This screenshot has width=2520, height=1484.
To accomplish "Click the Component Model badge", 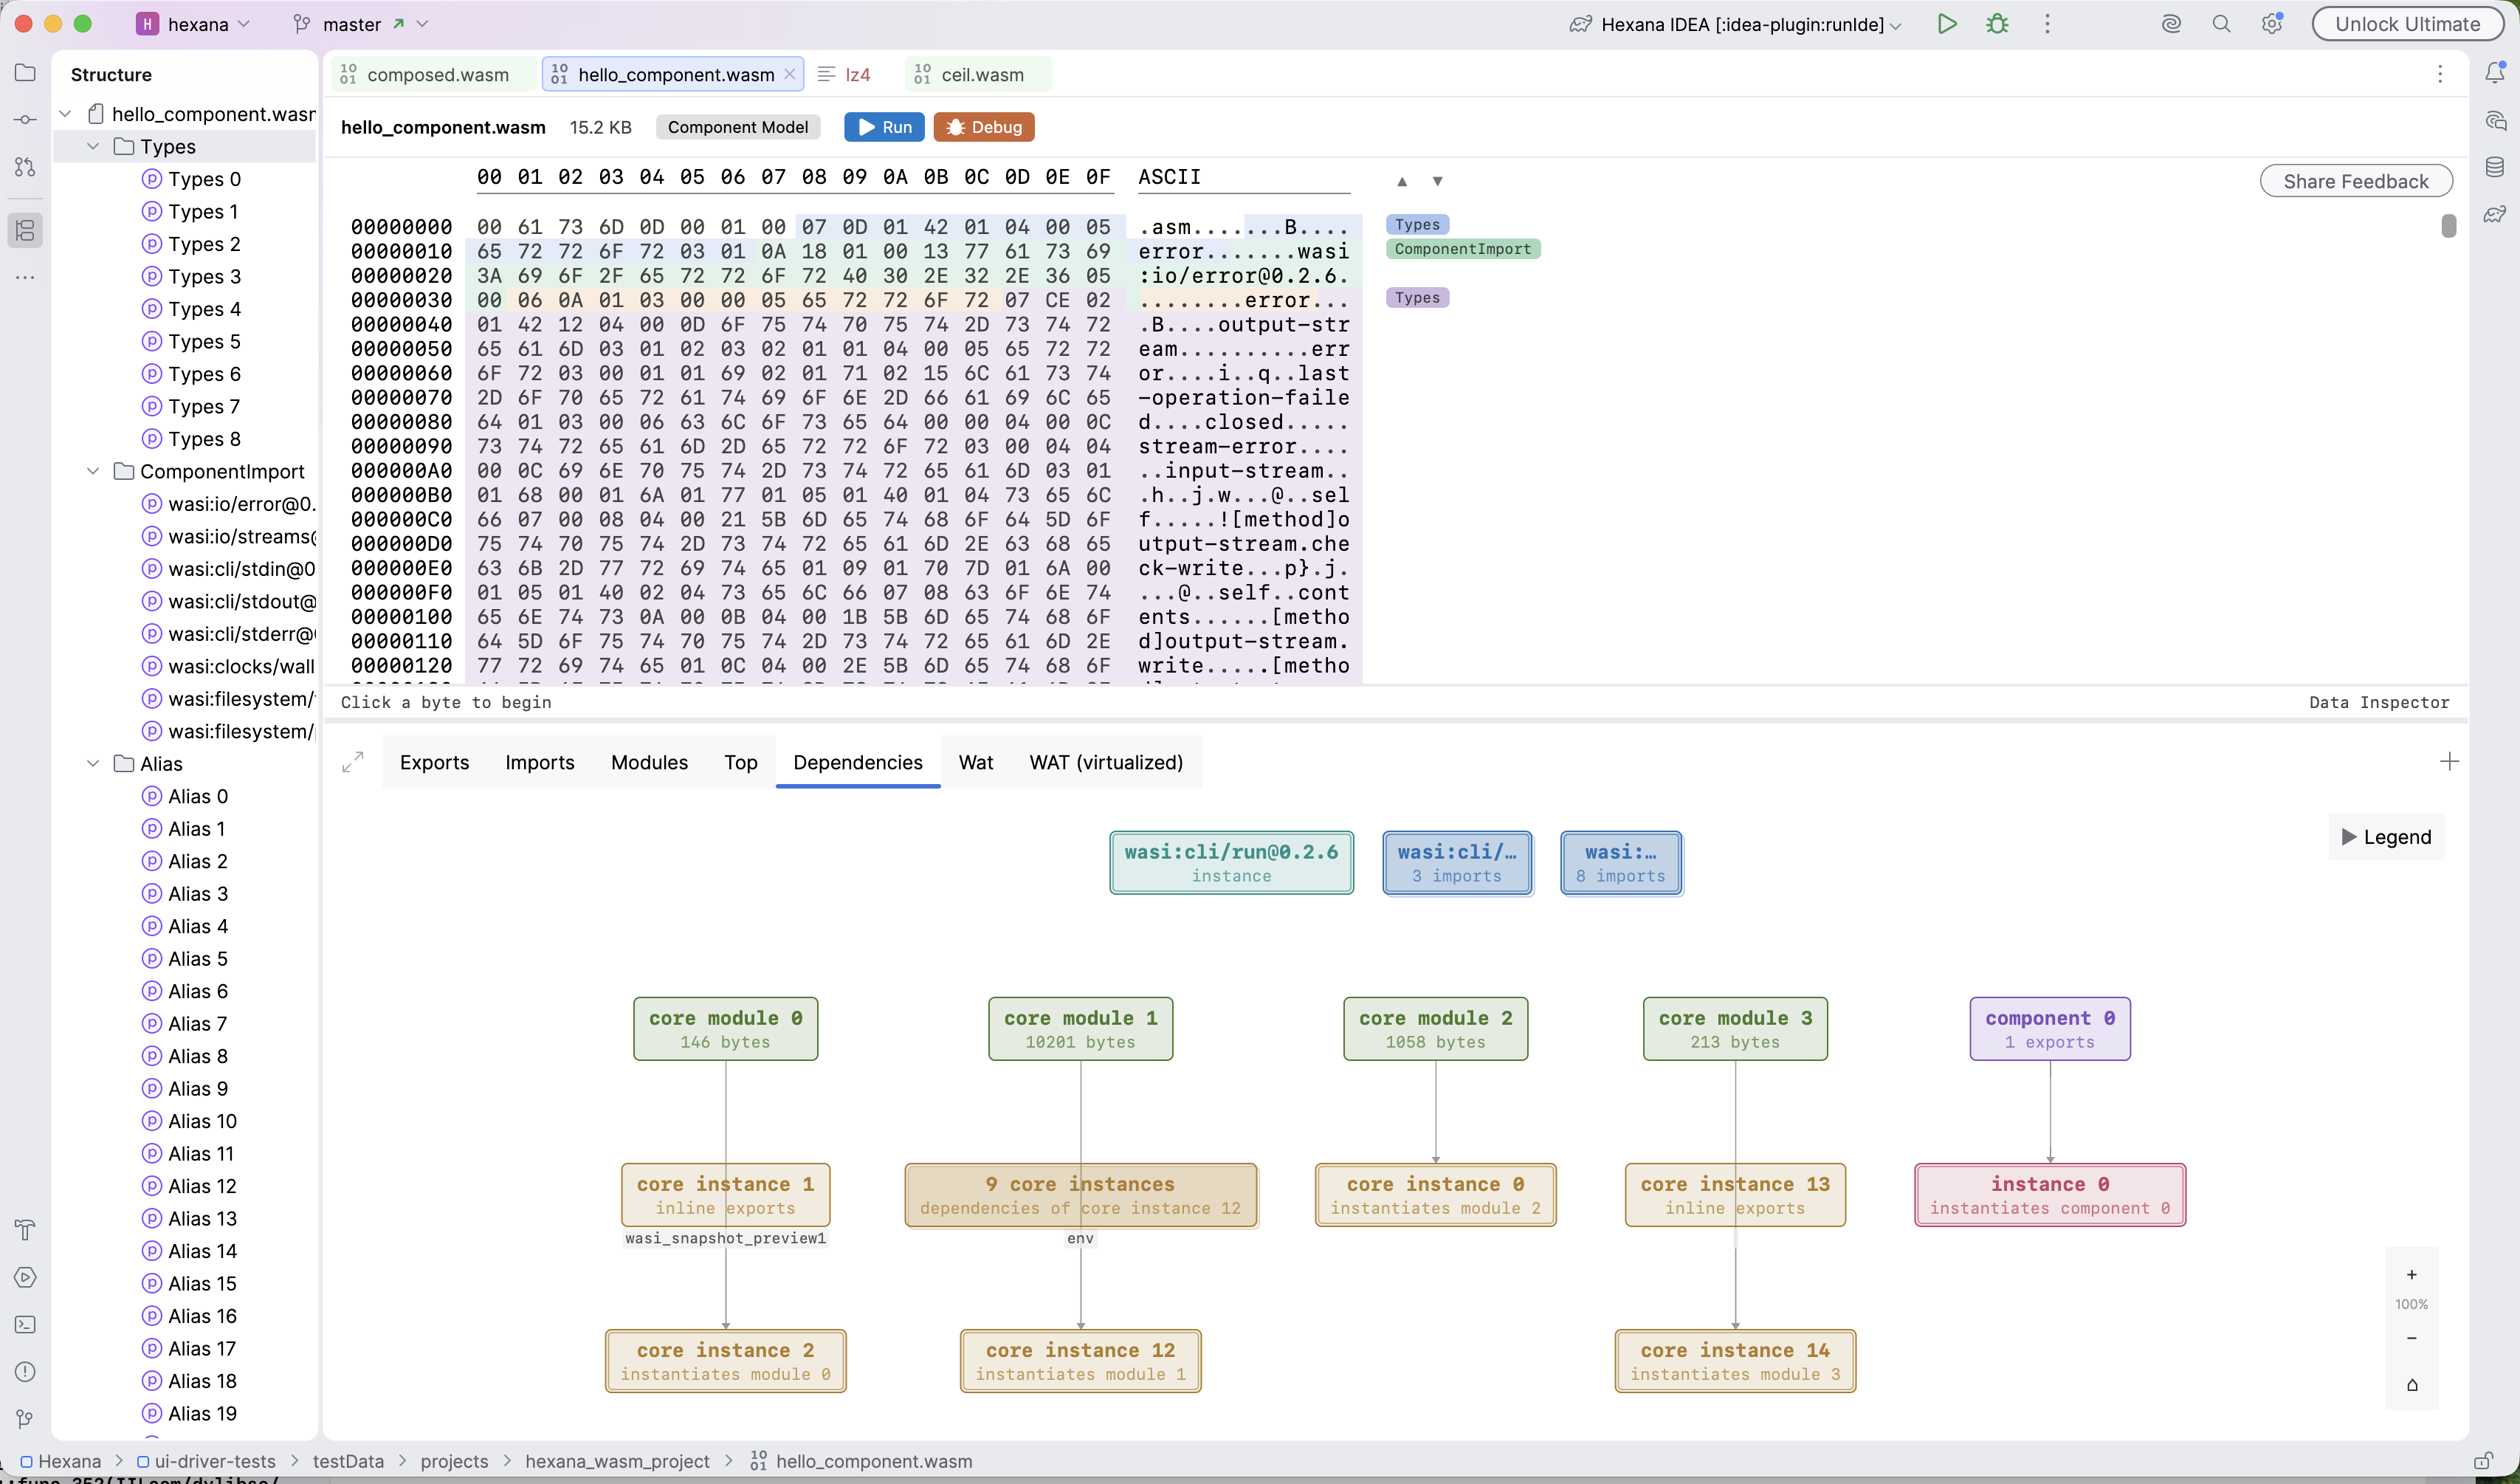I will [738, 127].
